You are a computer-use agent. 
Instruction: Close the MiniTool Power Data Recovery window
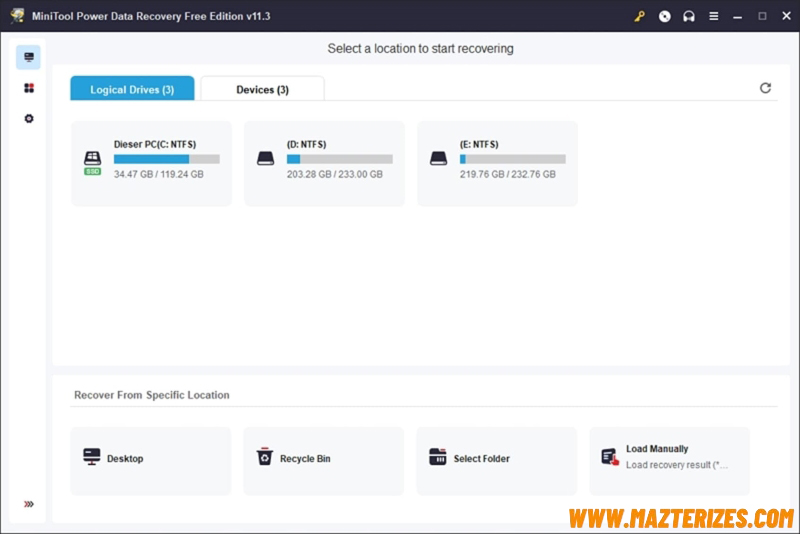coord(786,16)
